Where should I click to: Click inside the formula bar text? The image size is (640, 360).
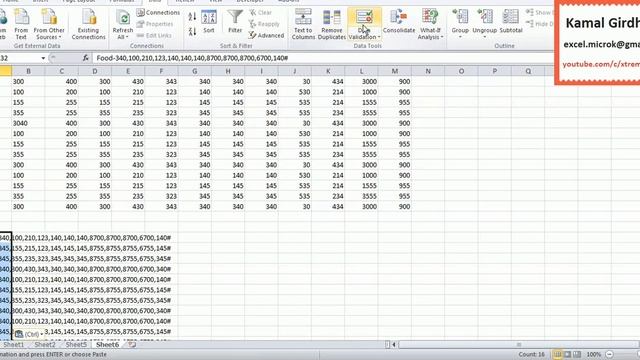[x=192, y=58]
